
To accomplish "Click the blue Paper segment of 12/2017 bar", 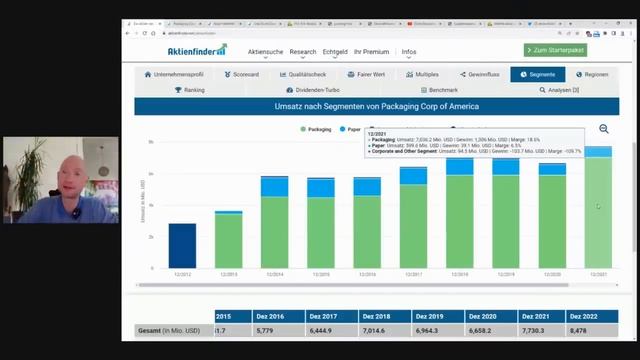I will [413, 176].
